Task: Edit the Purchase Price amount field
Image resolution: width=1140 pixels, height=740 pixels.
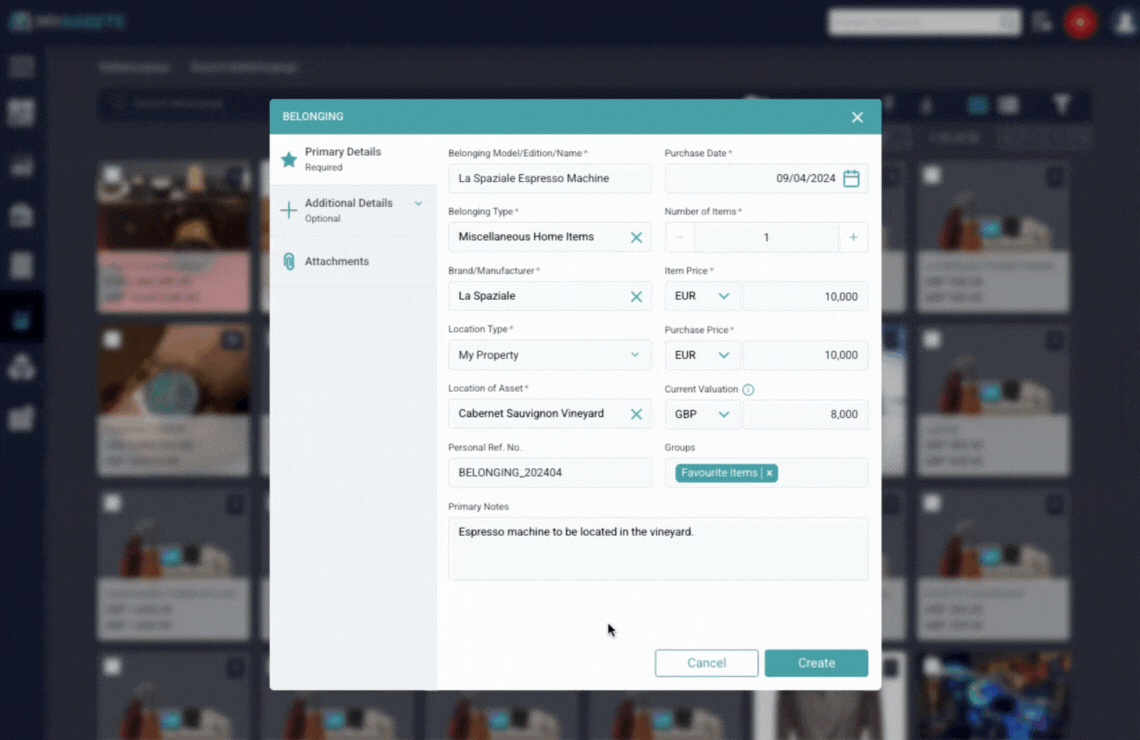Action: [x=806, y=355]
